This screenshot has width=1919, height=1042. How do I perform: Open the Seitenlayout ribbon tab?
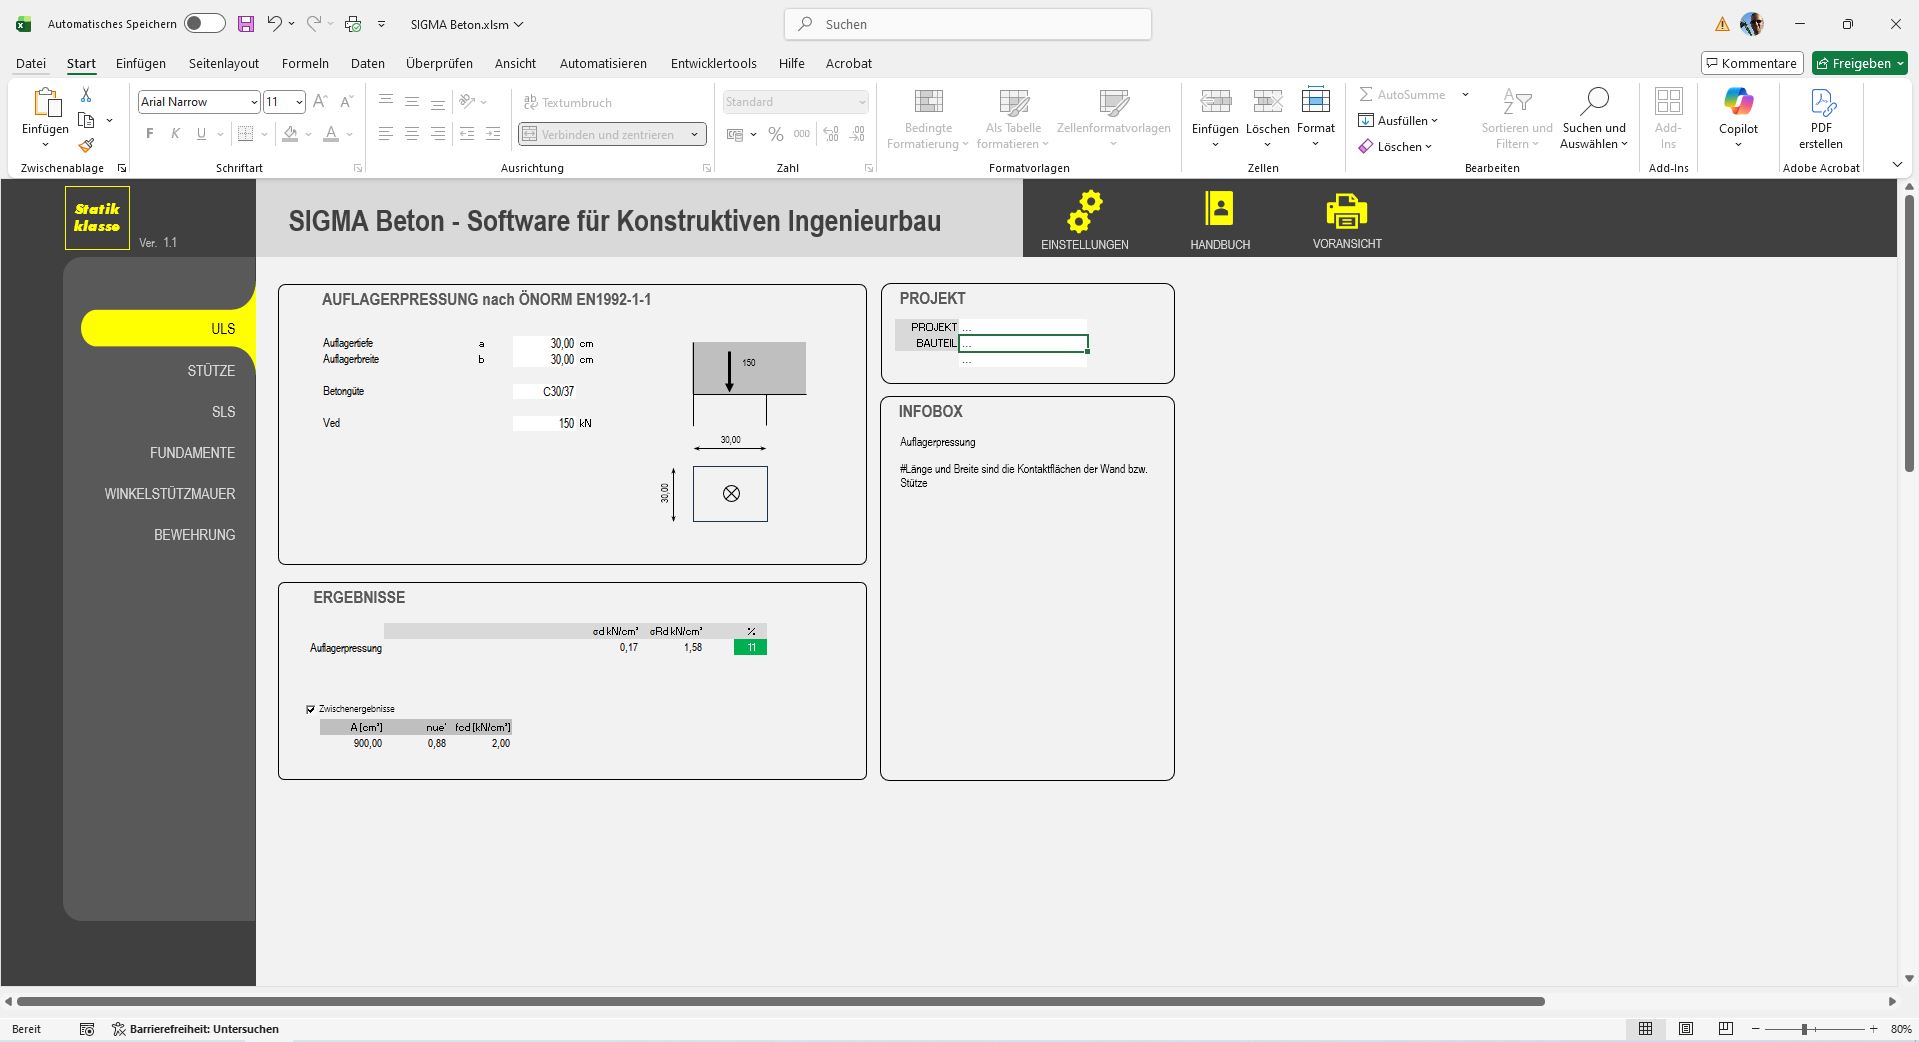tap(223, 63)
